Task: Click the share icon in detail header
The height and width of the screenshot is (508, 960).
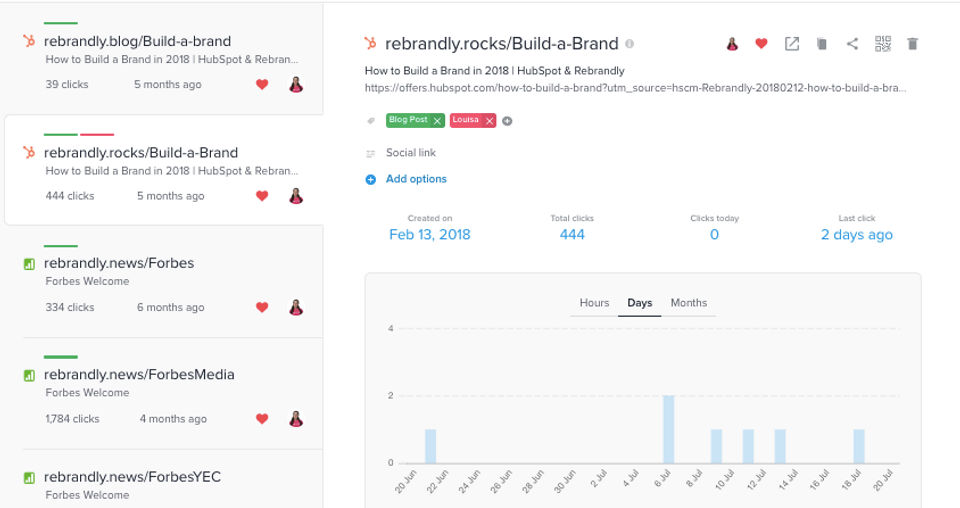Action: point(852,44)
